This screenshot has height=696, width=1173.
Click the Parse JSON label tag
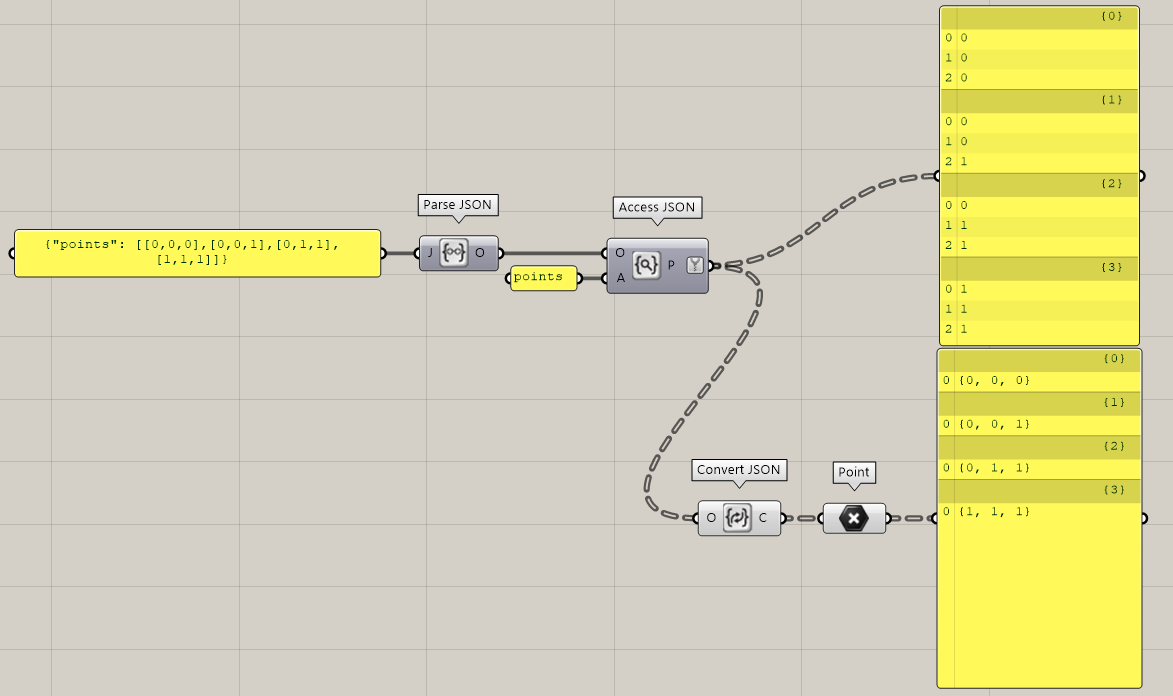[x=457, y=205]
